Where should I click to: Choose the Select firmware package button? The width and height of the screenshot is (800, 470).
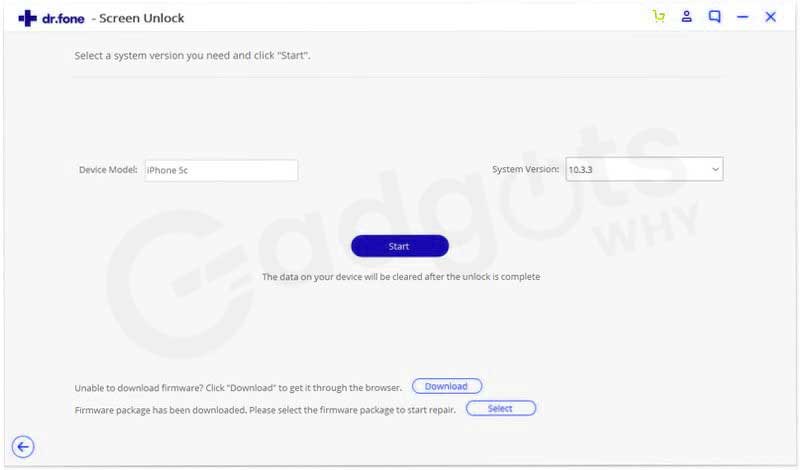tap(501, 408)
